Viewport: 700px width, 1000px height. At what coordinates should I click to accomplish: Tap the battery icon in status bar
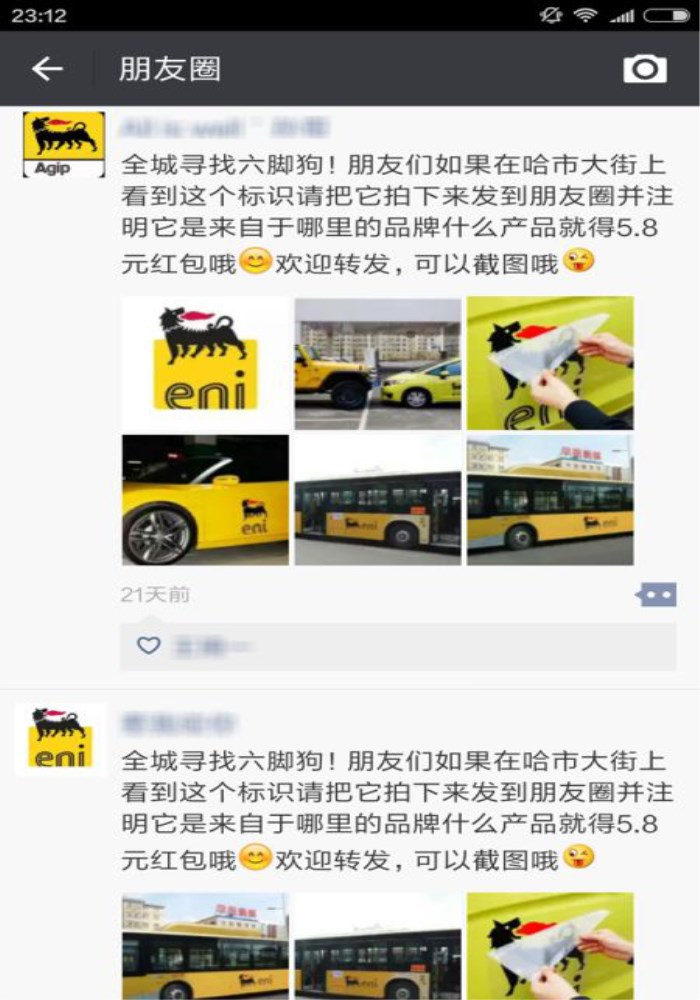[666, 15]
